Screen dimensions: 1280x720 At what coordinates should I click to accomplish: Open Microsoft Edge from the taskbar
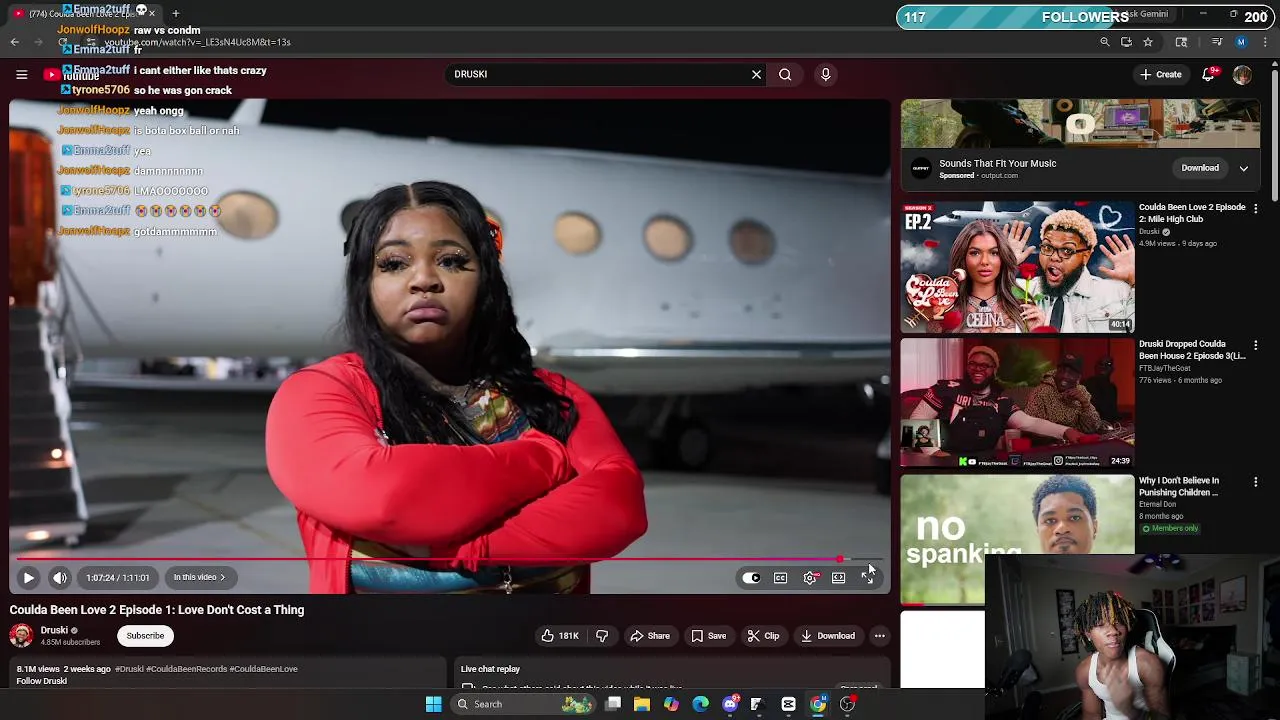point(700,704)
